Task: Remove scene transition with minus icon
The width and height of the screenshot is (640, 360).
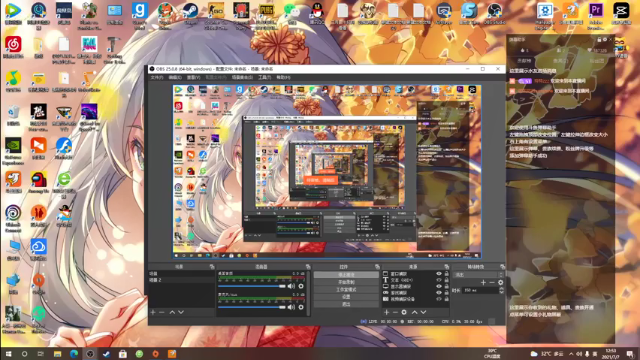Action: [492, 282]
